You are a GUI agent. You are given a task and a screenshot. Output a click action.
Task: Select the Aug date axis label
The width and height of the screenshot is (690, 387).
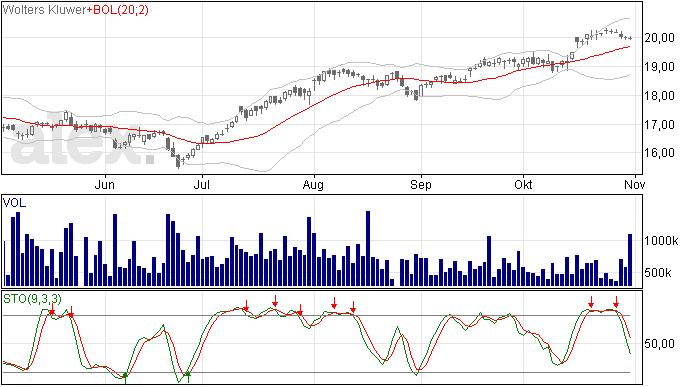click(x=313, y=185)
